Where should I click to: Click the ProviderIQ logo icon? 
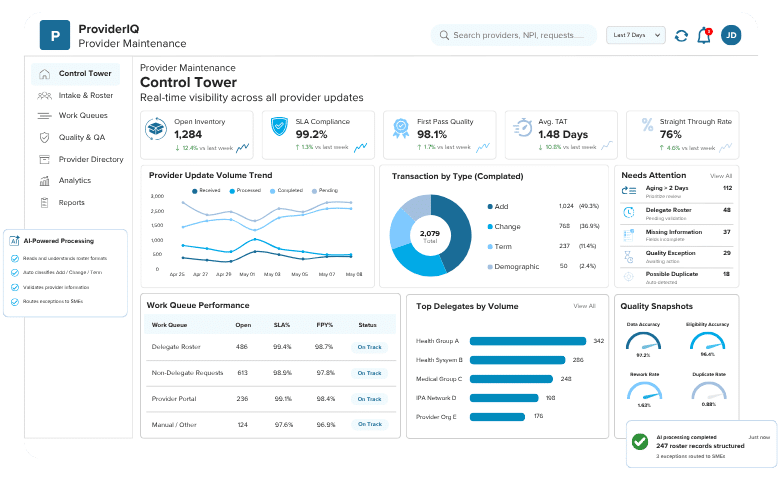(55, 35)
